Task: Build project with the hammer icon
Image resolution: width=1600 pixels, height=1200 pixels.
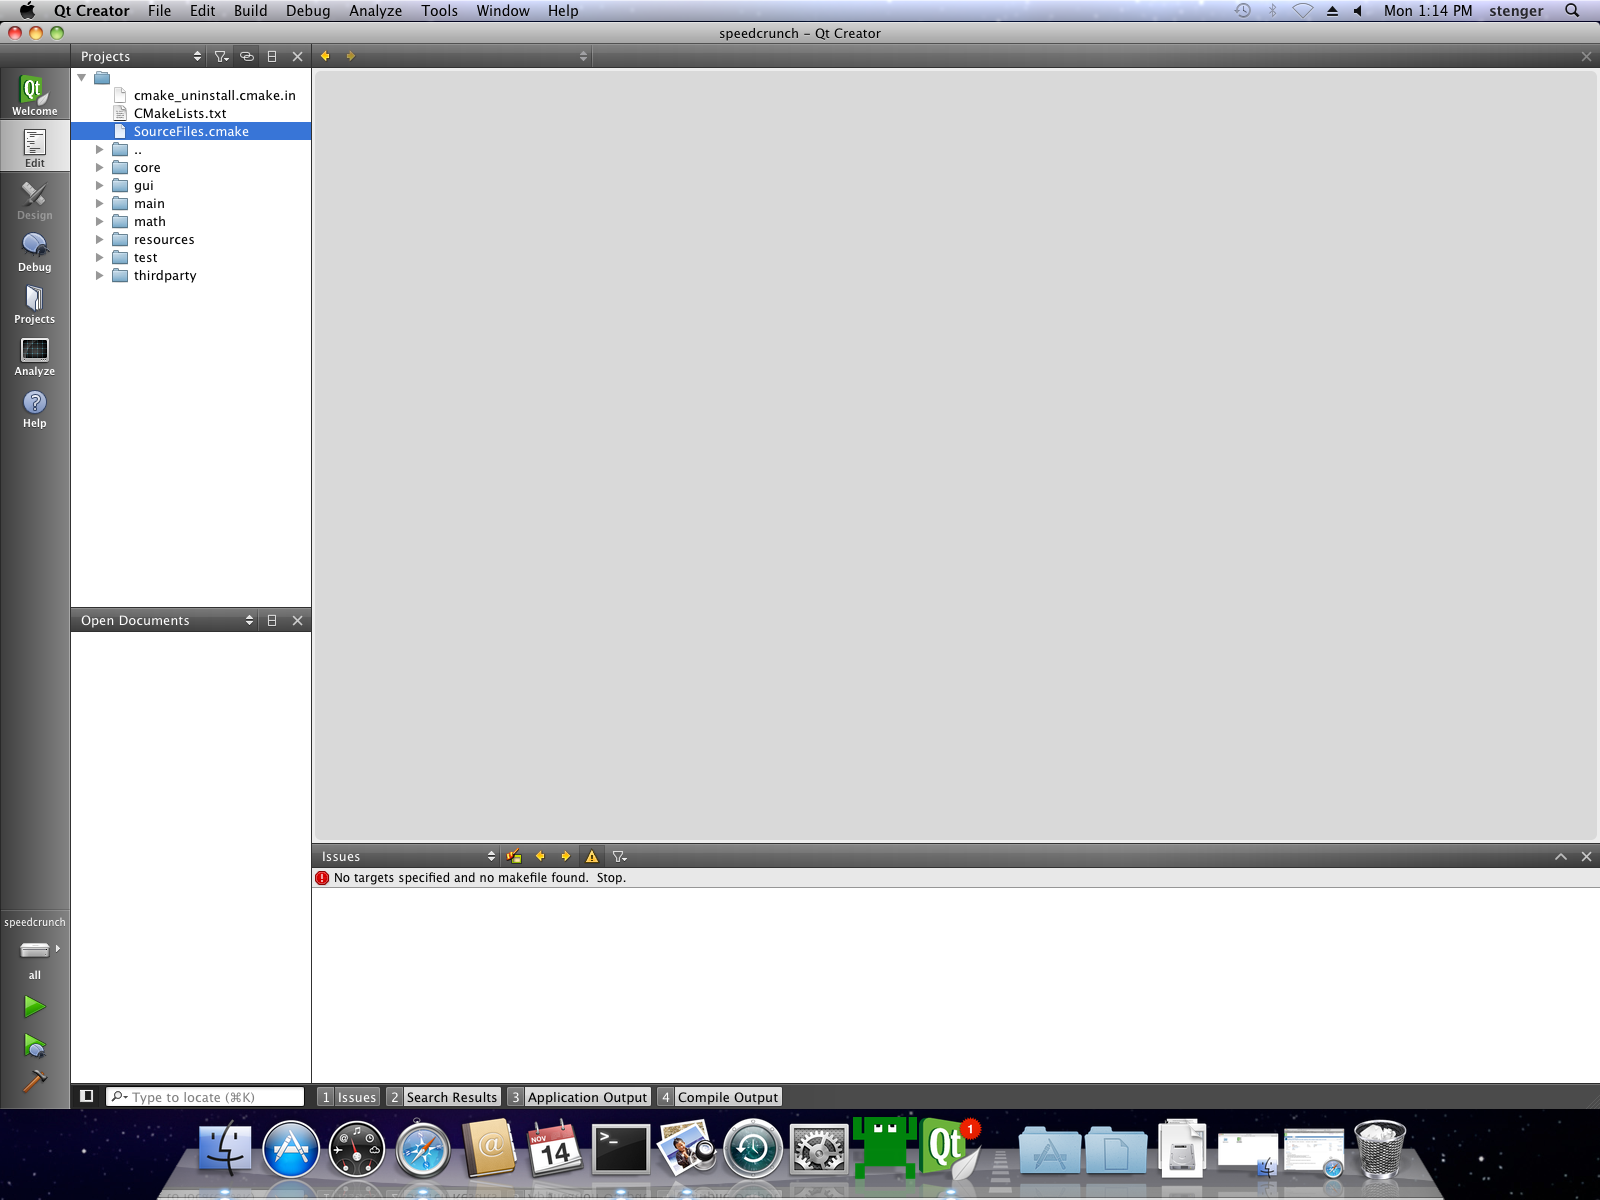Action: pos(34,1082)
